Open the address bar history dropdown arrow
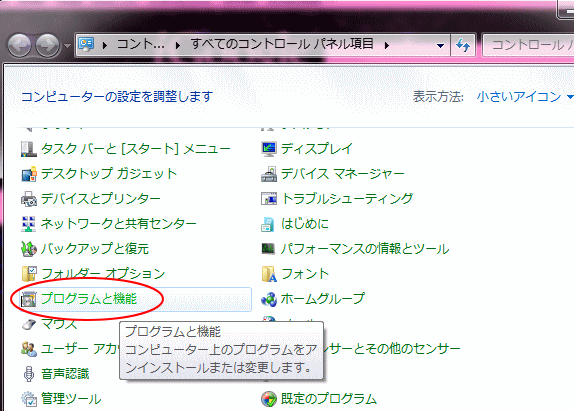 [x=440, y=46]
